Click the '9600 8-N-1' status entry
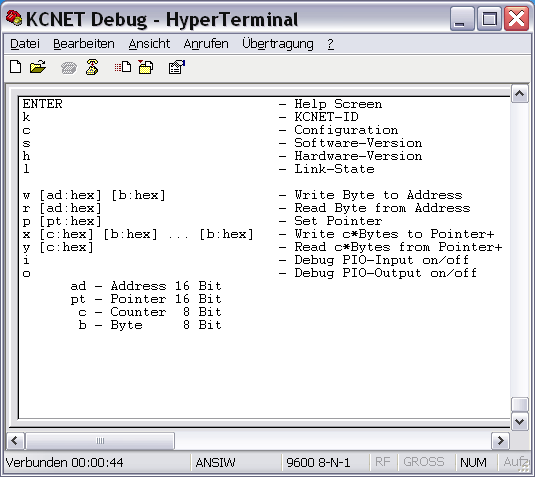The width and height of the screenshot is (535, 477). click(318, 463)
